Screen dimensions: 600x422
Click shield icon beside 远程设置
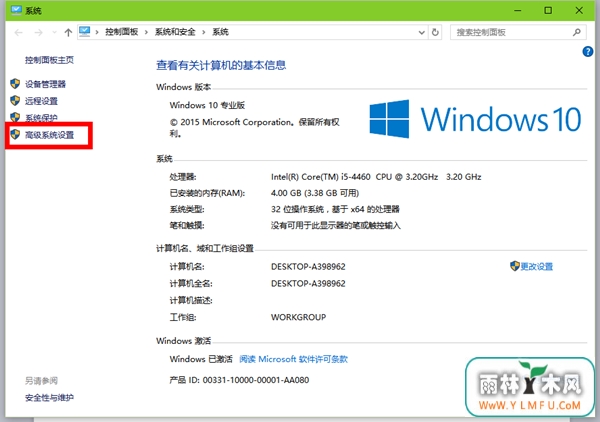tap(15, 101)
